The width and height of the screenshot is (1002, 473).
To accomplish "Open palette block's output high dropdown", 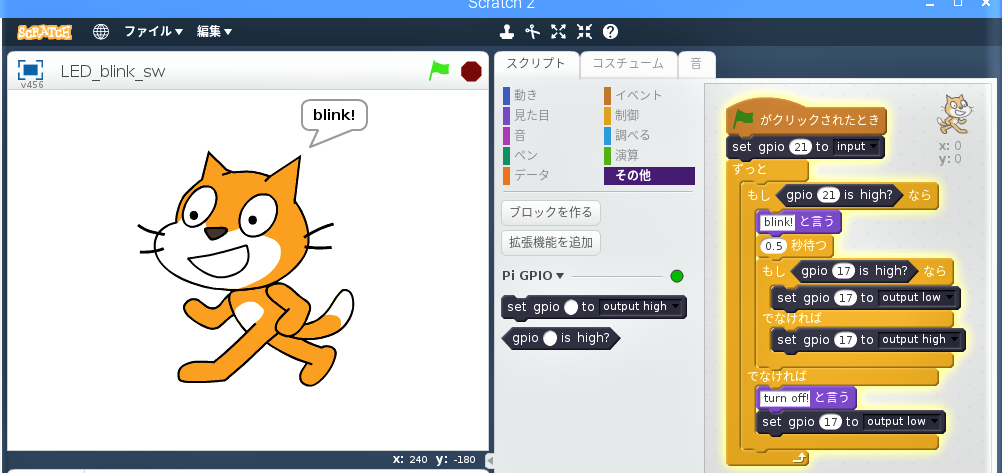I will point(641,307).
